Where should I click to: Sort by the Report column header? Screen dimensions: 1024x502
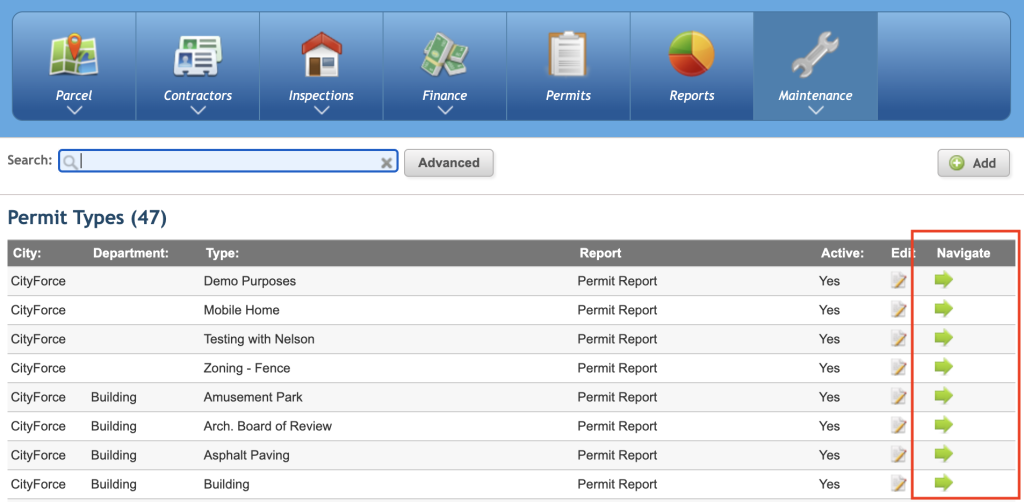[x=600, y=253]
